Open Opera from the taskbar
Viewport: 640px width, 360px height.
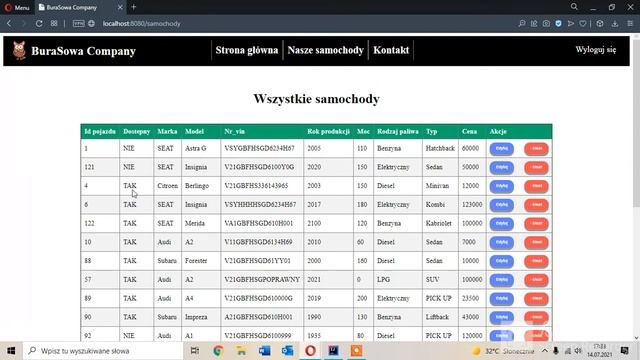point(310,351)
